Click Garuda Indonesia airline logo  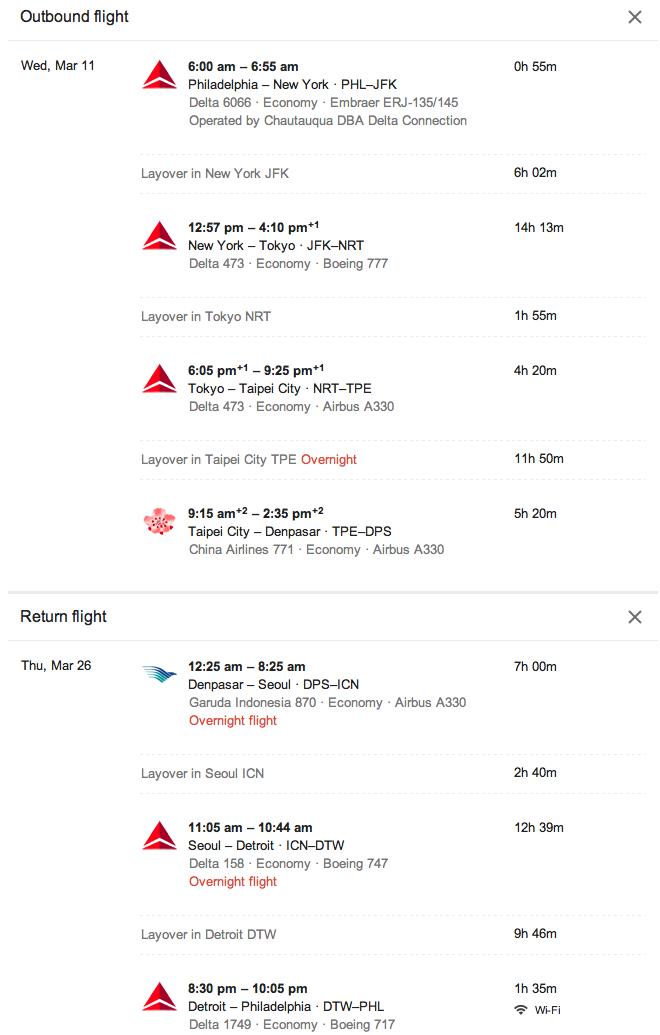160,674
